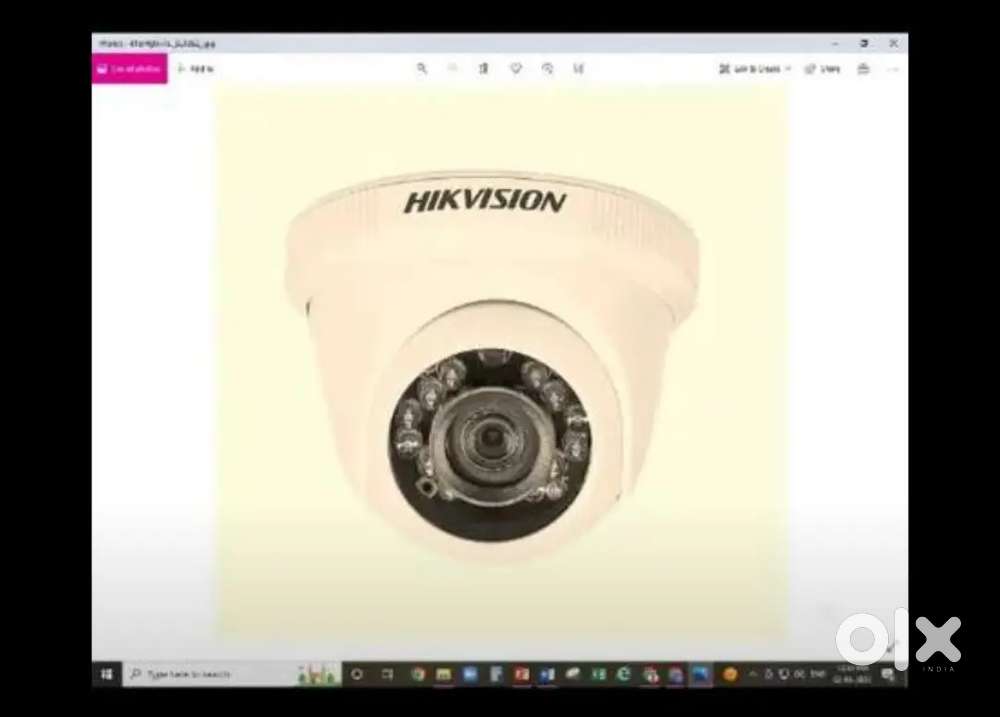Select the zoom magnifier tool
Viewport: 1000px width, 717px height.
pyautogui.click(x=421, y=69)
